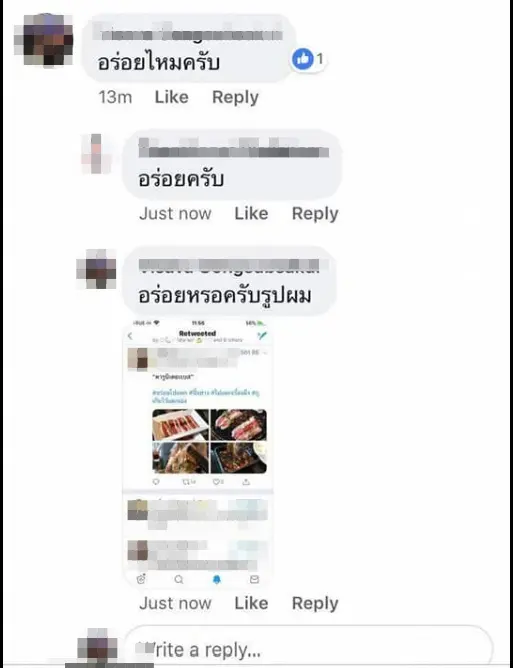513x668 pixels.
Task: Open the third commenter's profile avatar
Action: (96, 269)
